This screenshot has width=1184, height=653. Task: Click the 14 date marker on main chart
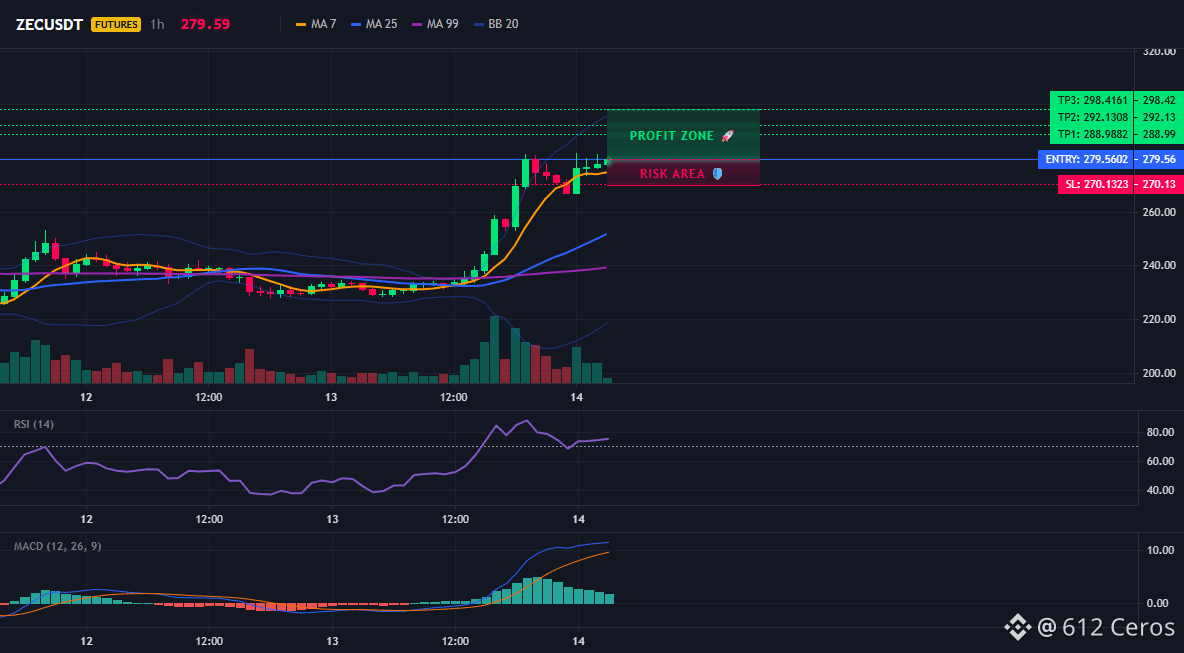pos(578,397)
